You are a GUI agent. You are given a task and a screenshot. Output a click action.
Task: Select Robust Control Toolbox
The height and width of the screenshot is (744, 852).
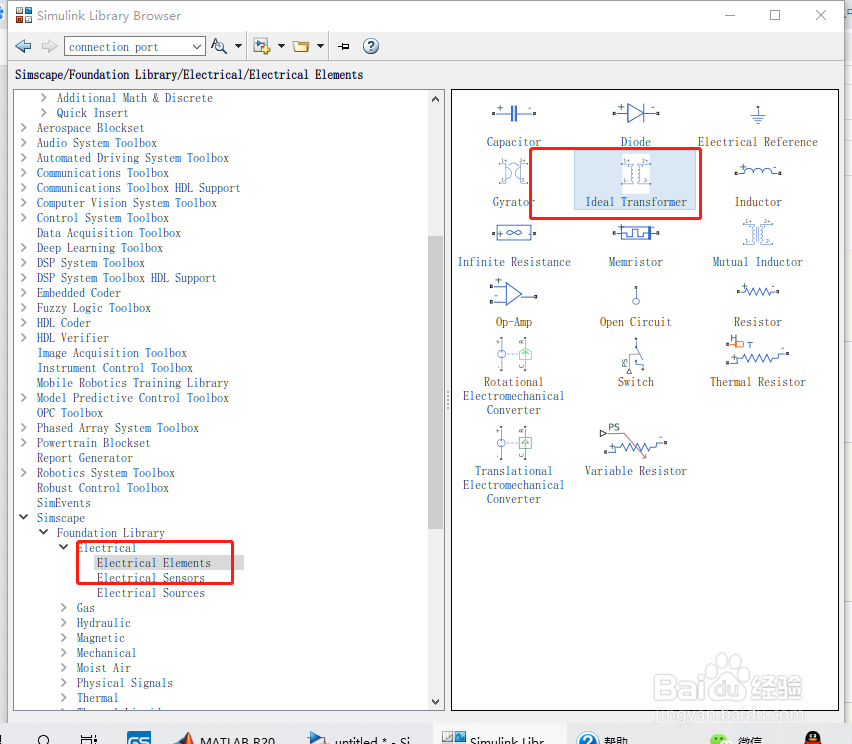tap(103, 488)
